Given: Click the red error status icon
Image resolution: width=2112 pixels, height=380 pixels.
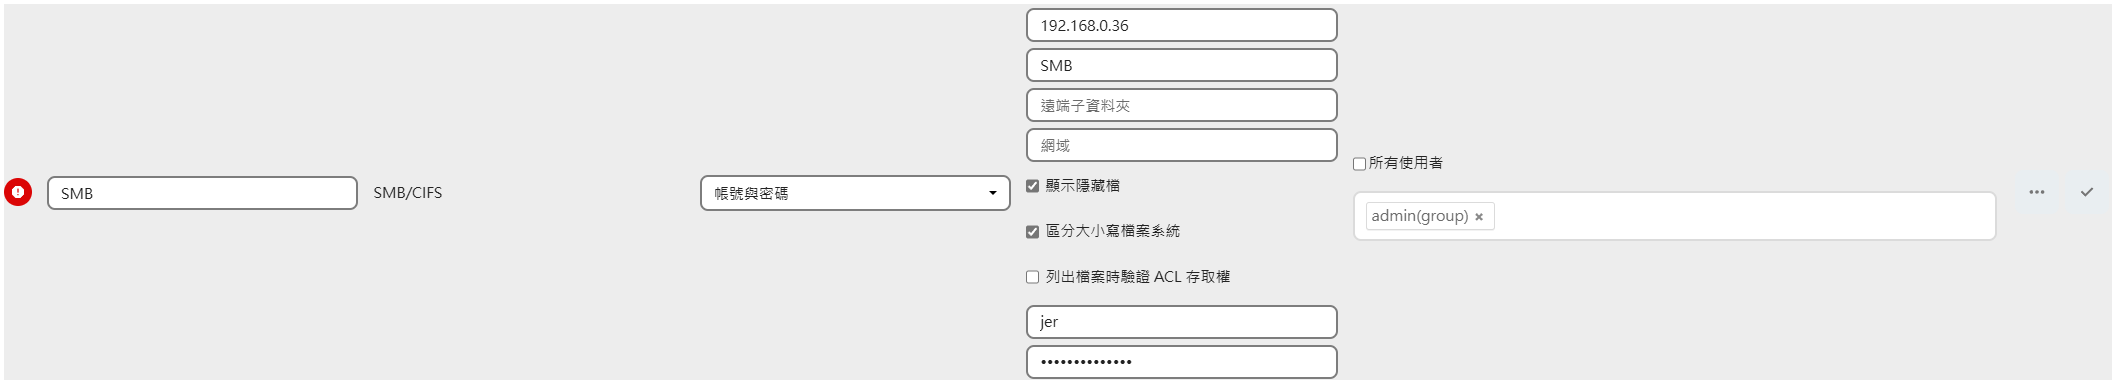Looking at the screenshot, I should tap(18, 192).
